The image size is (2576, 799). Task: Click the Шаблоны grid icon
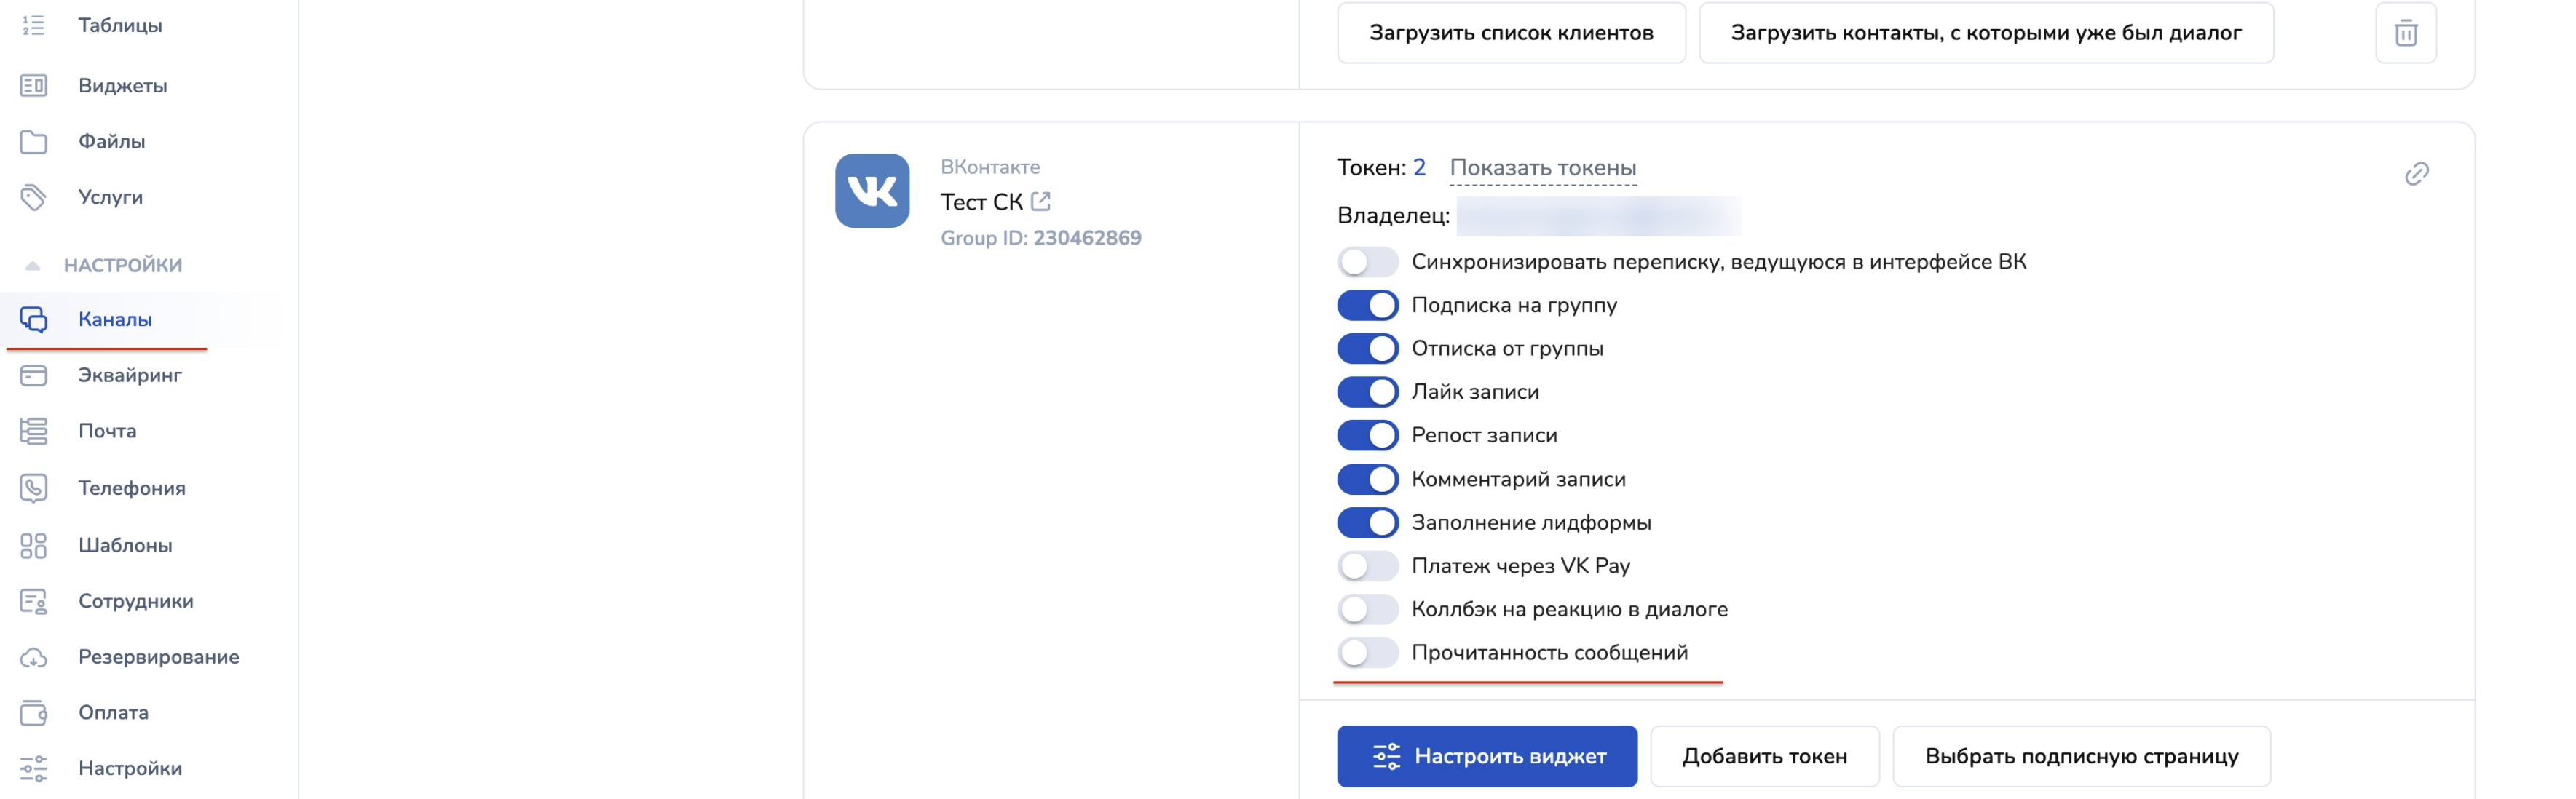(x=33, y=545)
